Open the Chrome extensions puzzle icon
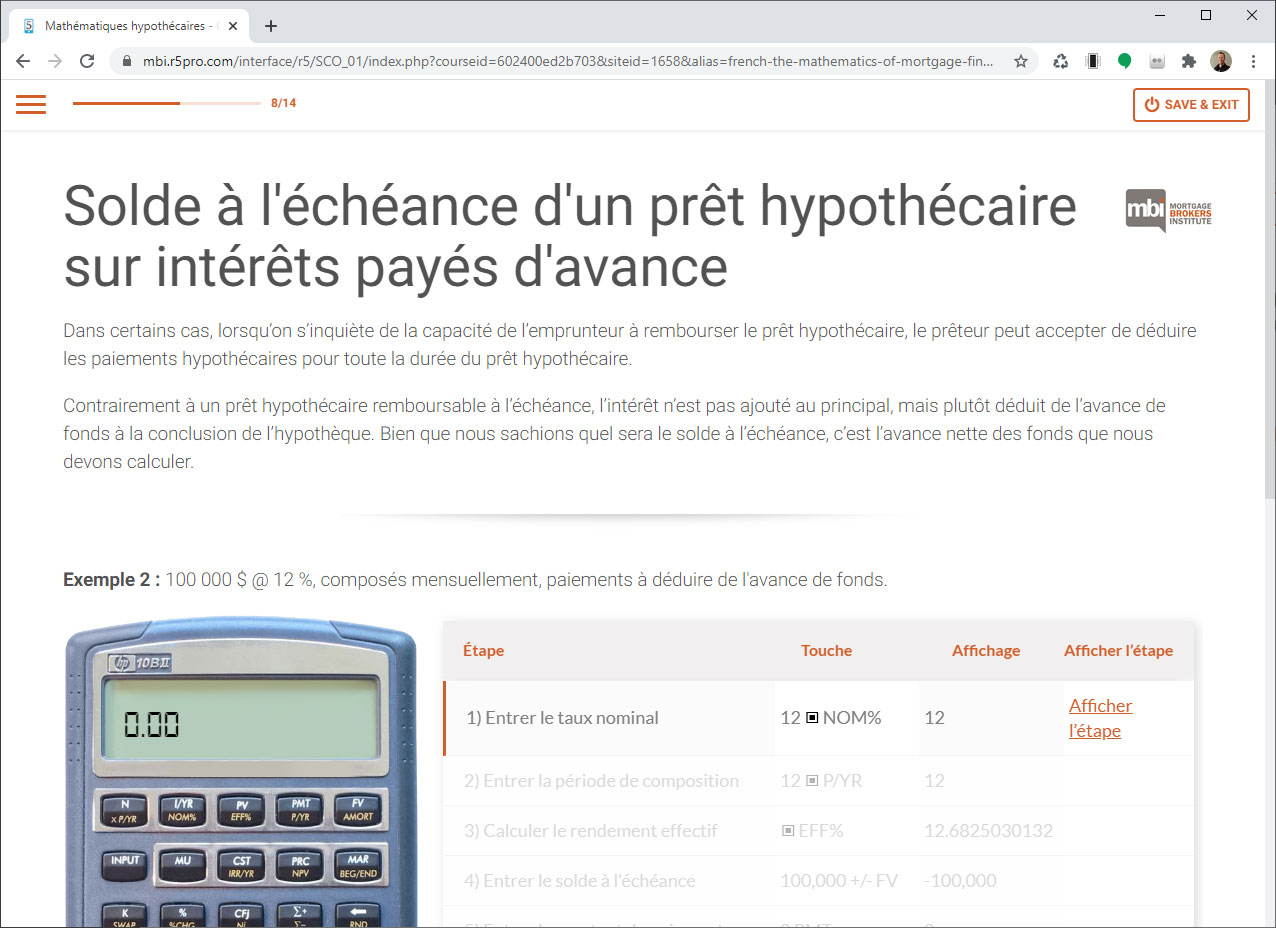This screenshot has width=1276, height=928. [1188, 61]
